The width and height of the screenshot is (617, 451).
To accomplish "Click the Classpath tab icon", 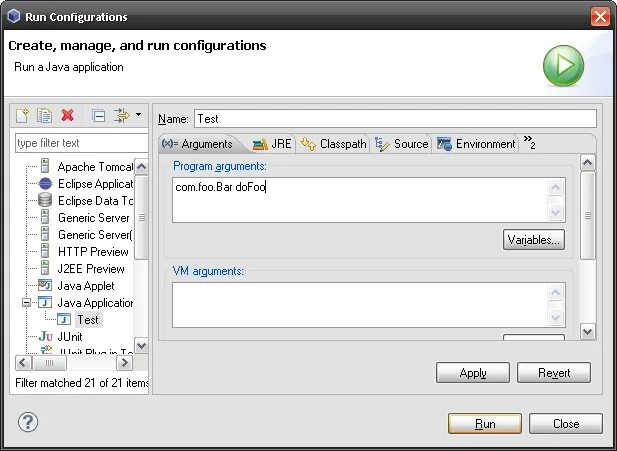I will pyautogui.click(x=308, y=144).
